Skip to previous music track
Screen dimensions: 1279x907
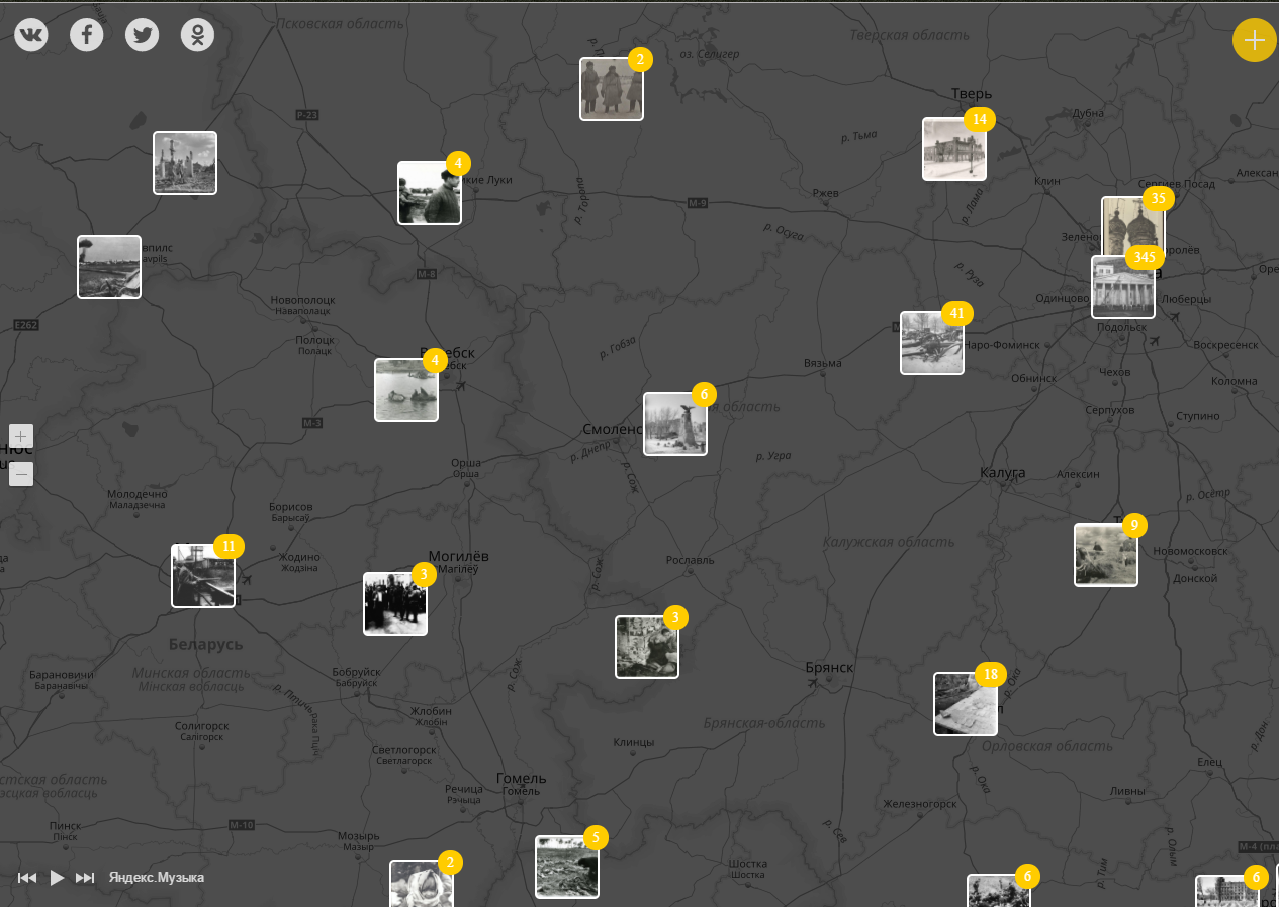27,878
